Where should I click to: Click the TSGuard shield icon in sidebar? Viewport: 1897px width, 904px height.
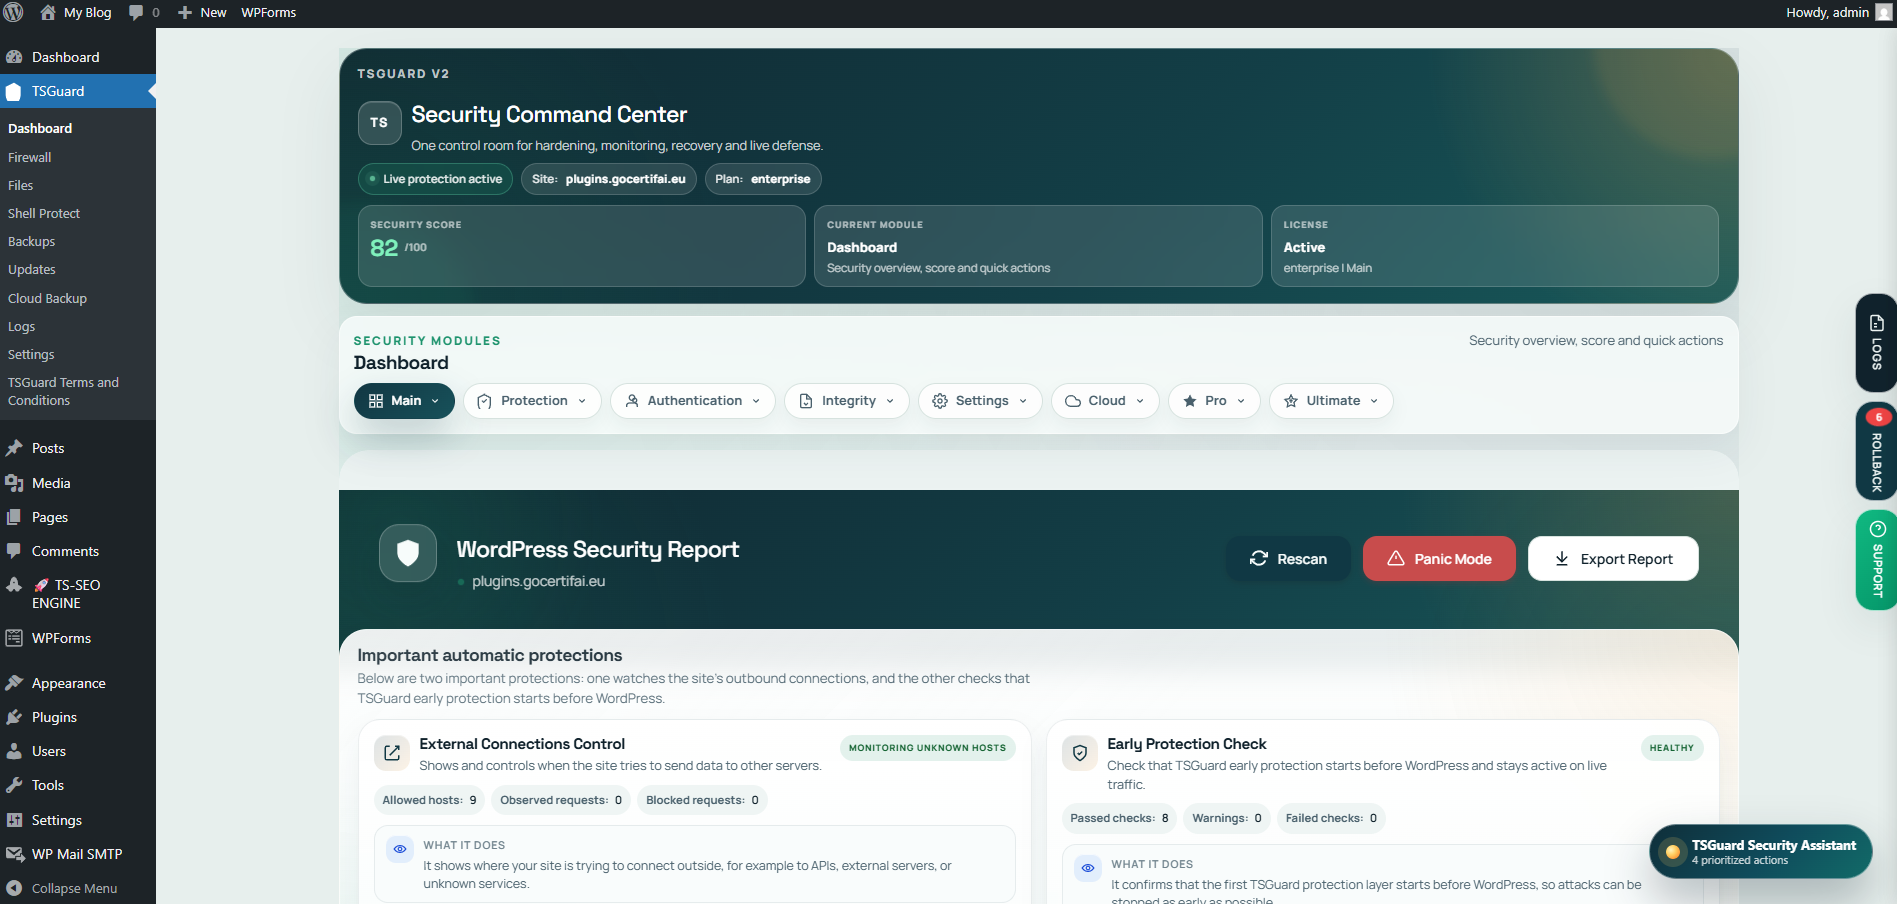[14, 91]
